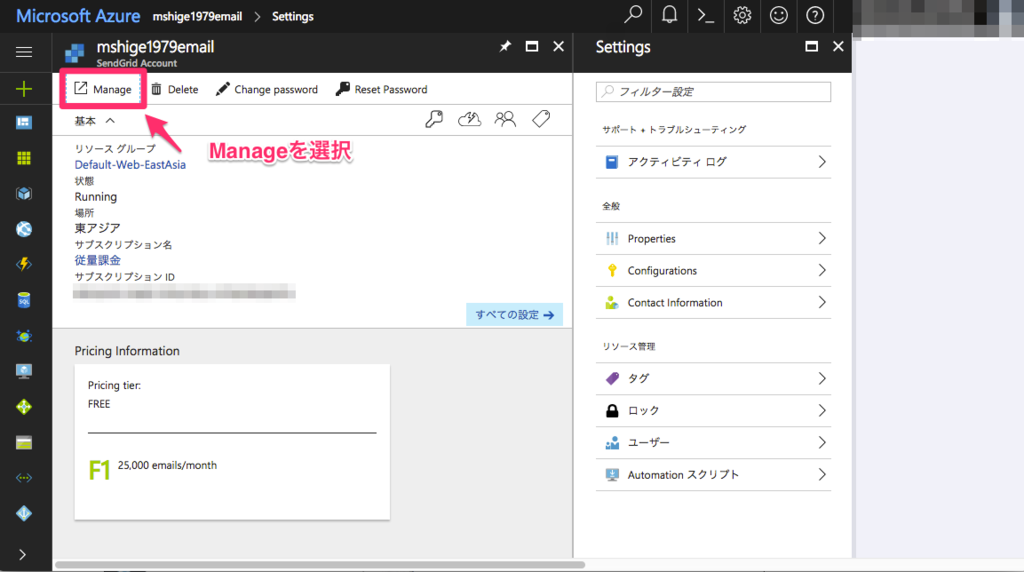Click mshige1979email breadcrumb in top bar
The width and height of the screenshot is (1024, 572).
click(x=197, y=16)
